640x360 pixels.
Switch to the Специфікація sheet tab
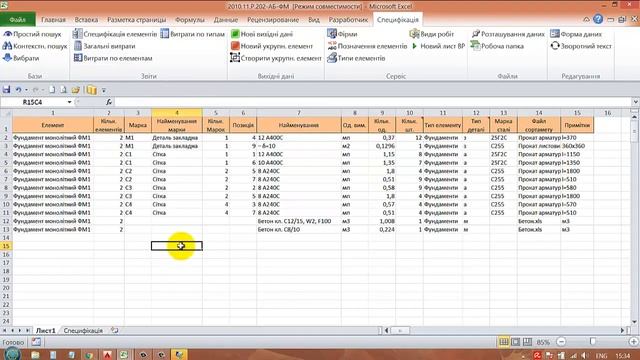(x=83, y=331)
